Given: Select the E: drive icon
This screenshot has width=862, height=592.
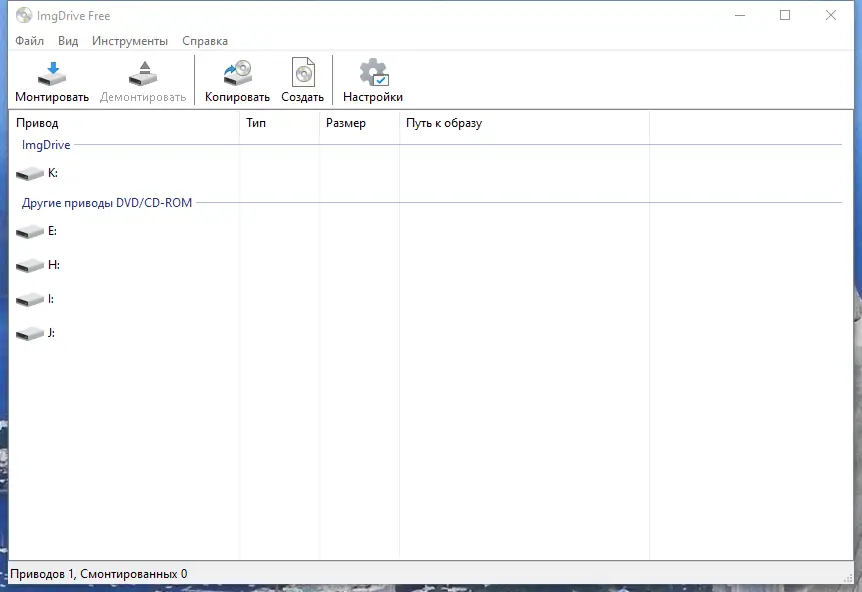Looking at the screenshot, I should pyautogui.click(x=30, y=231).
